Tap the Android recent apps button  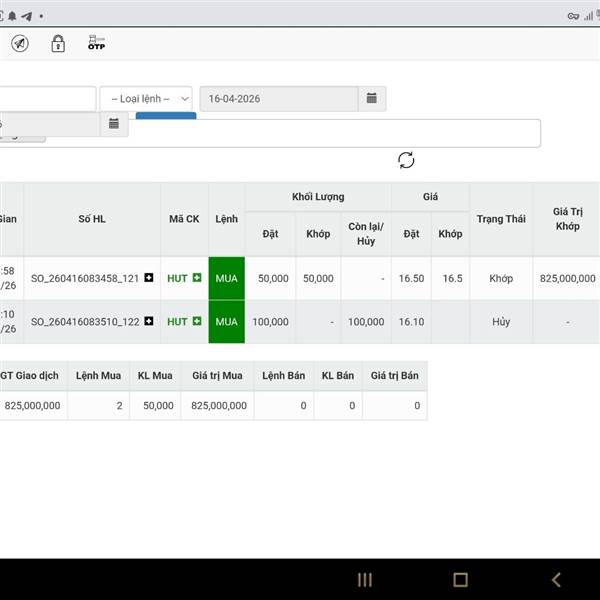(365, 580)
